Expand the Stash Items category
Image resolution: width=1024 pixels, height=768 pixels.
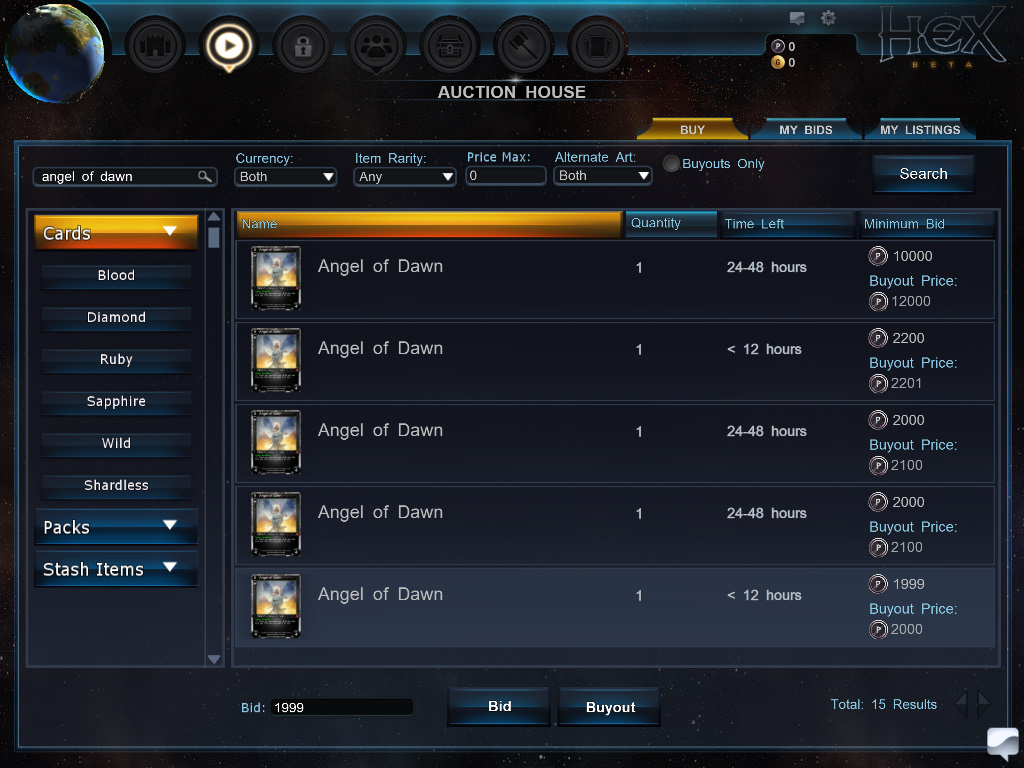116,569
